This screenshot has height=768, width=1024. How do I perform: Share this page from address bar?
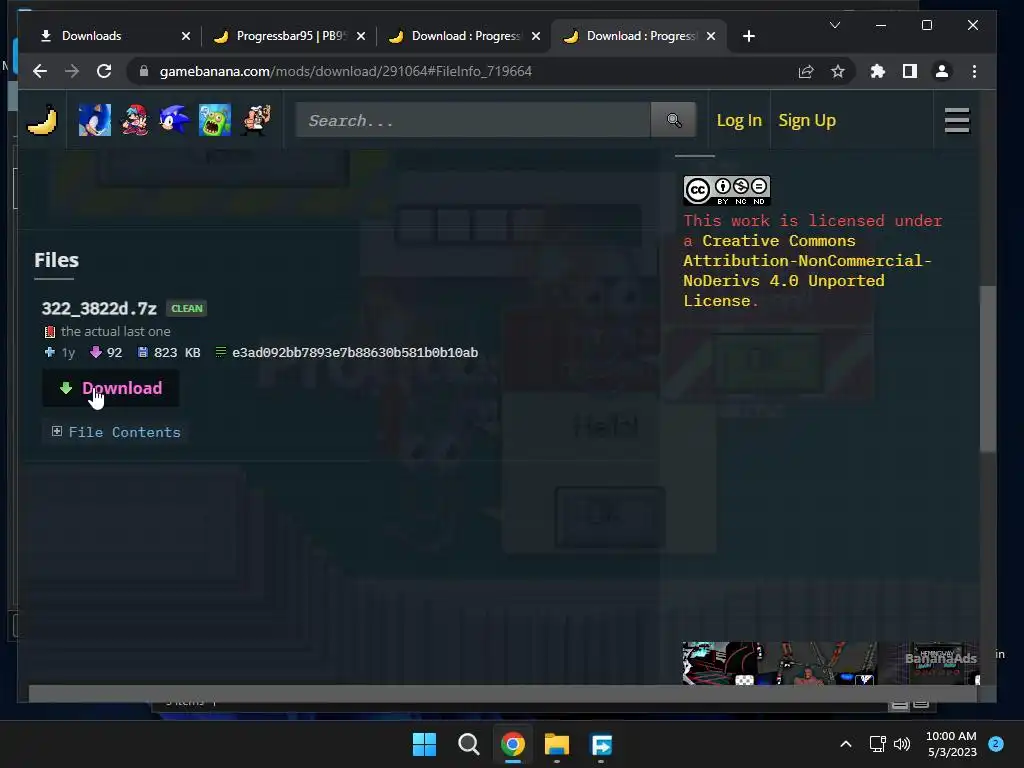[x=806, y=71]
